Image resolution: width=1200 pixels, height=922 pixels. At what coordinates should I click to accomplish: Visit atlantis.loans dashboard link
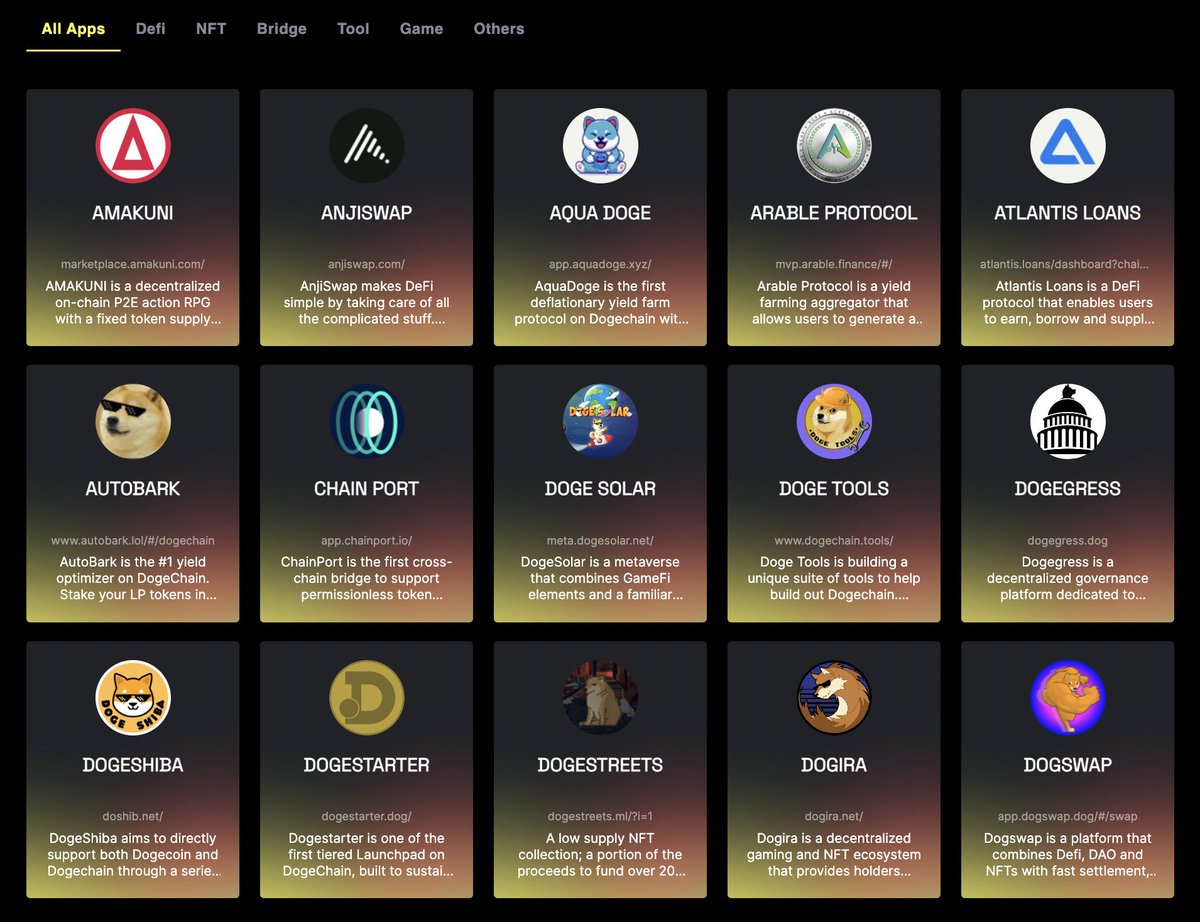1065,265
